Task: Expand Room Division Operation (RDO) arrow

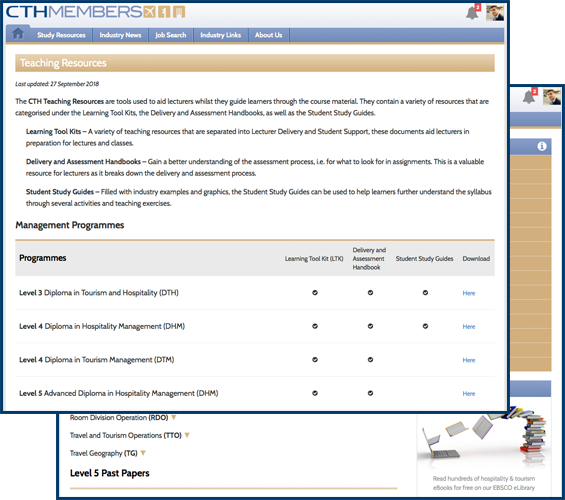Action: pos(174,418)
